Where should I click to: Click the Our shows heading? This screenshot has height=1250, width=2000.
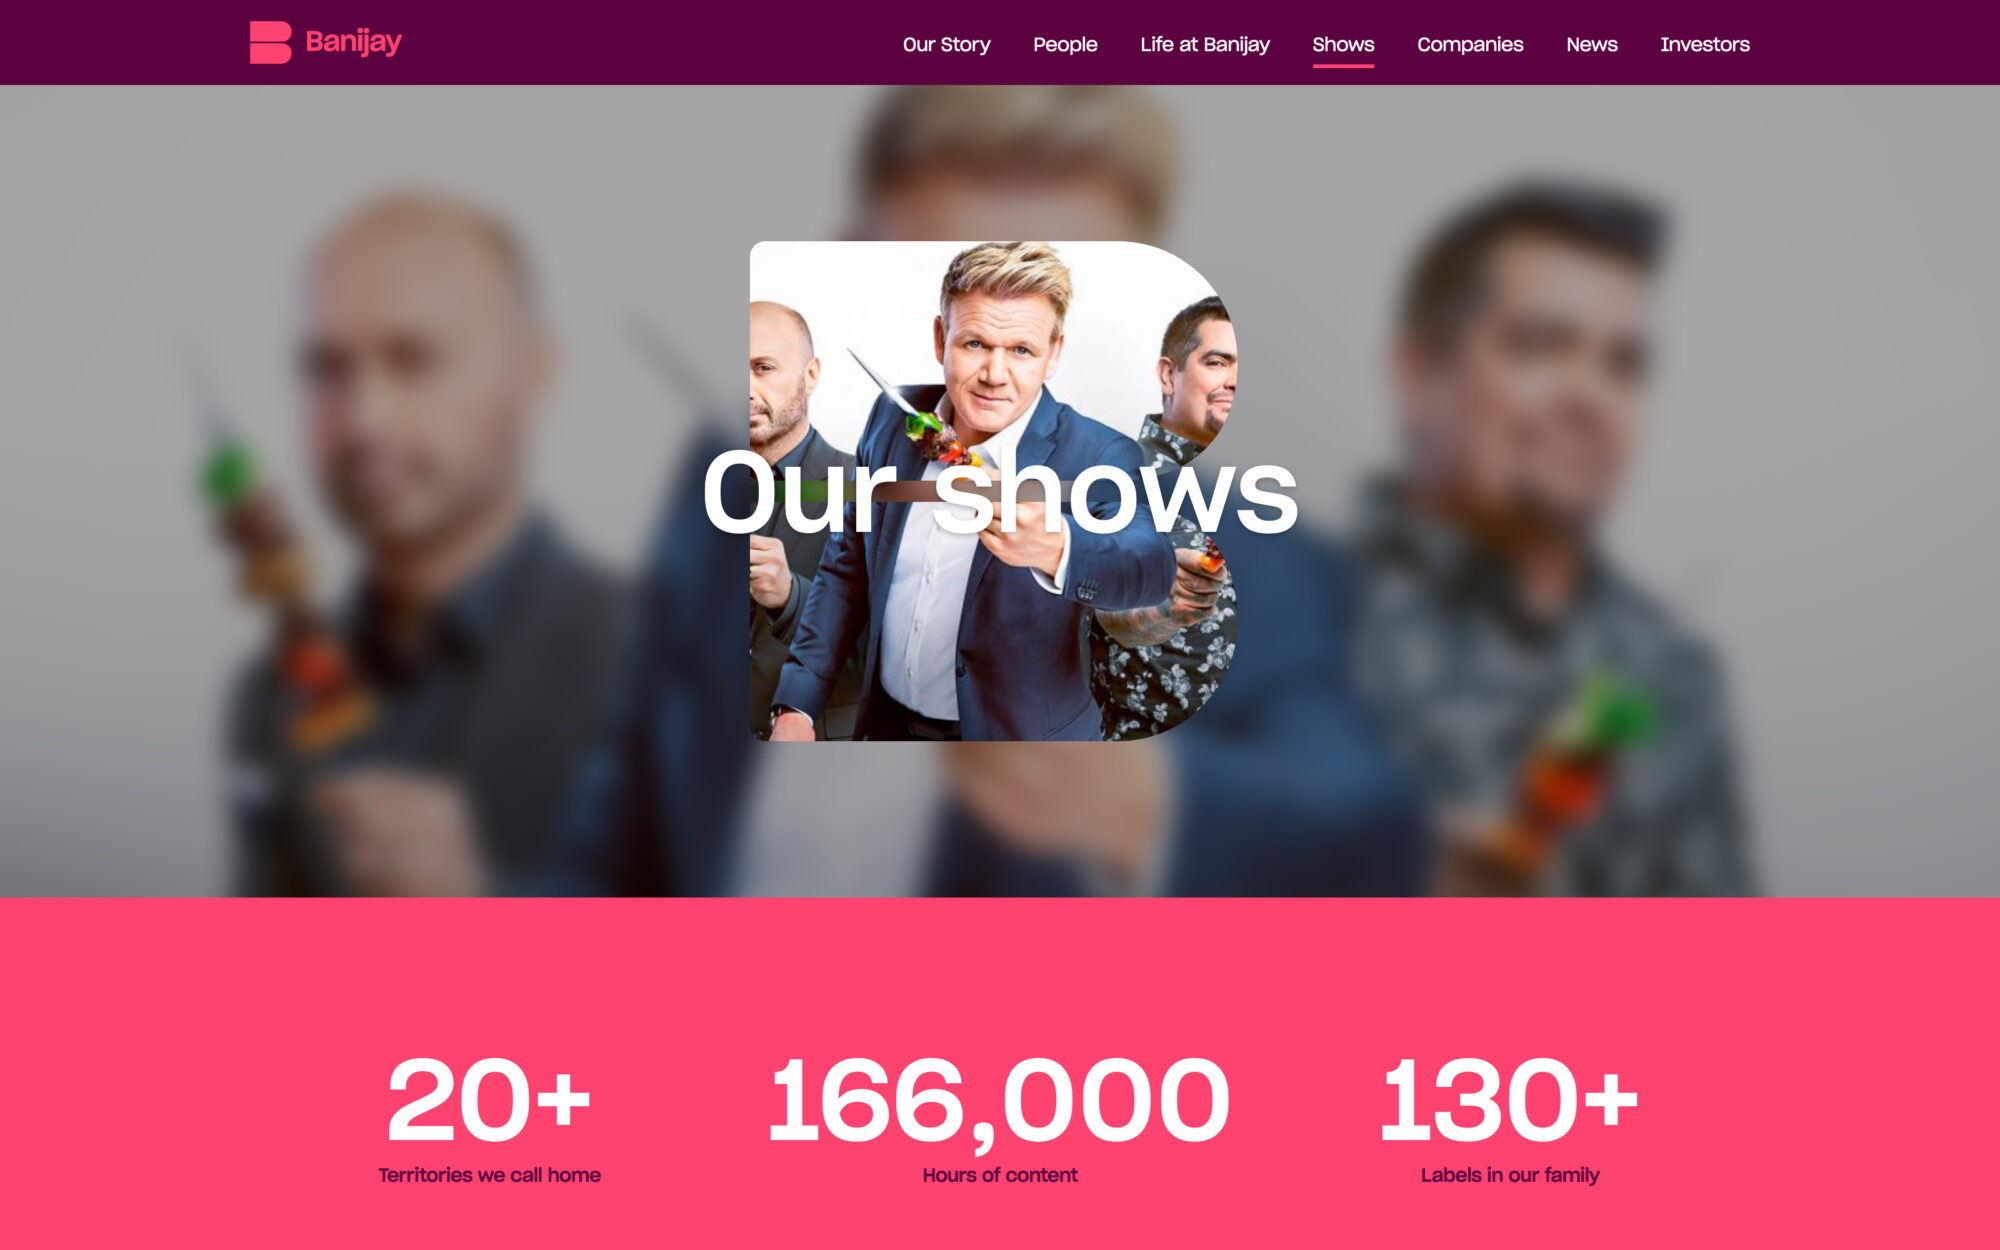click(x=1000, y=492)
